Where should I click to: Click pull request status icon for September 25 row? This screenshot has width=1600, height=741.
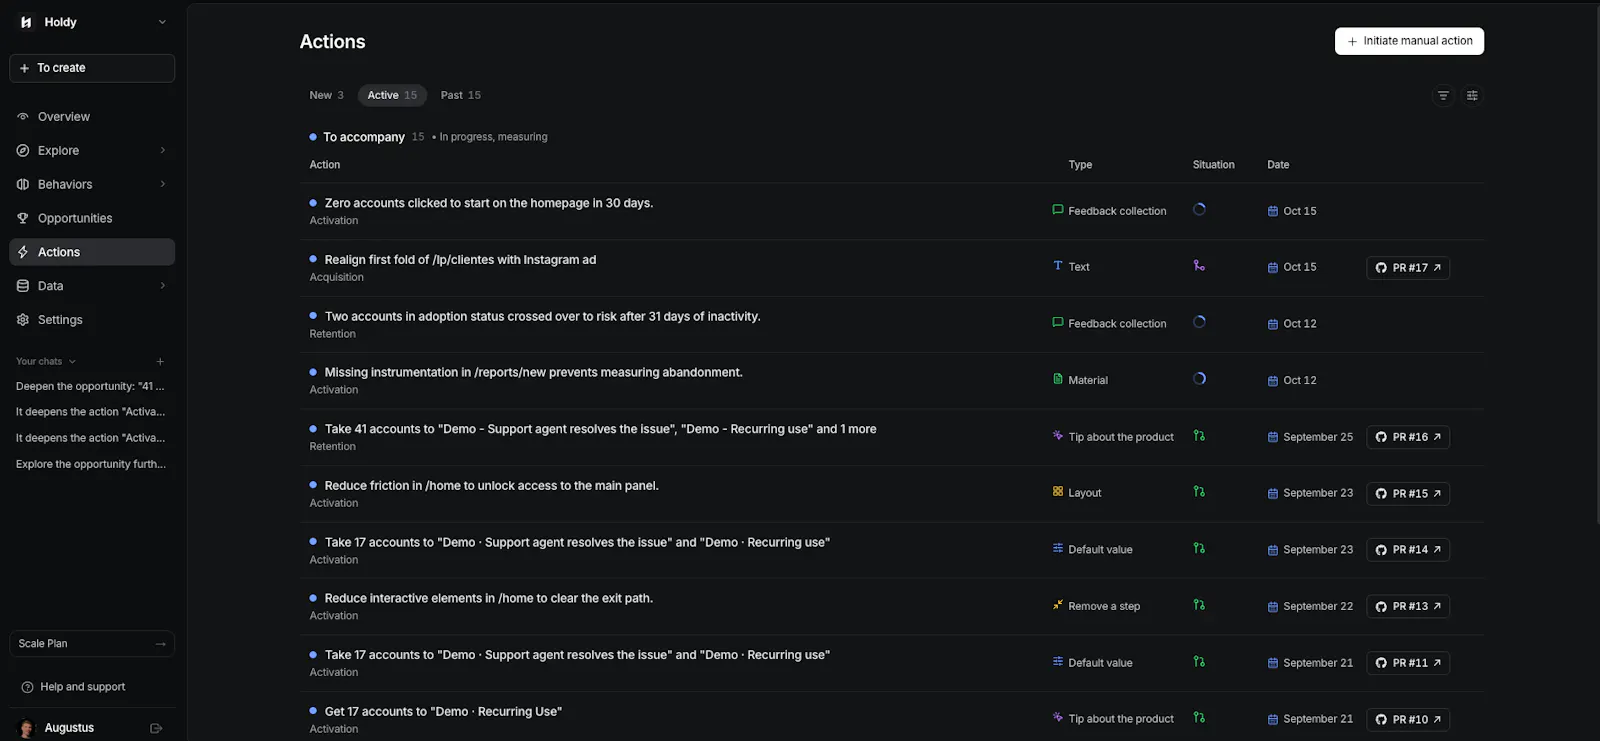click(1199, 436)
